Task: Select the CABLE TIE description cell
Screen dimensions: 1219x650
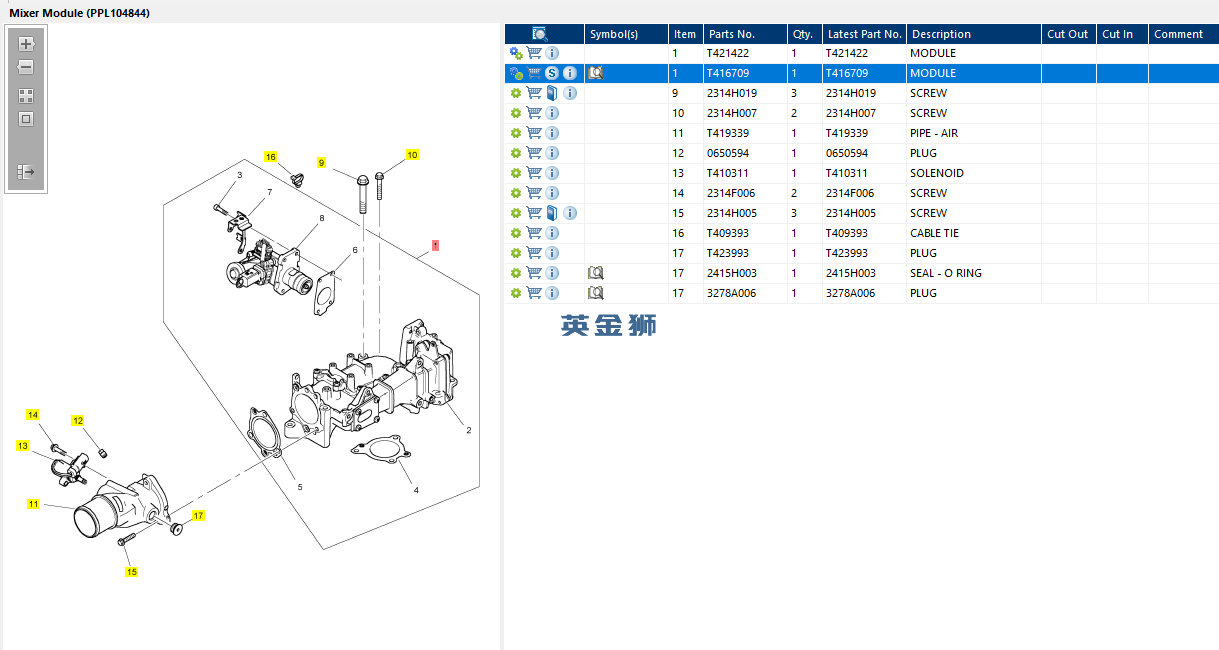Action: tap(974, 233)
